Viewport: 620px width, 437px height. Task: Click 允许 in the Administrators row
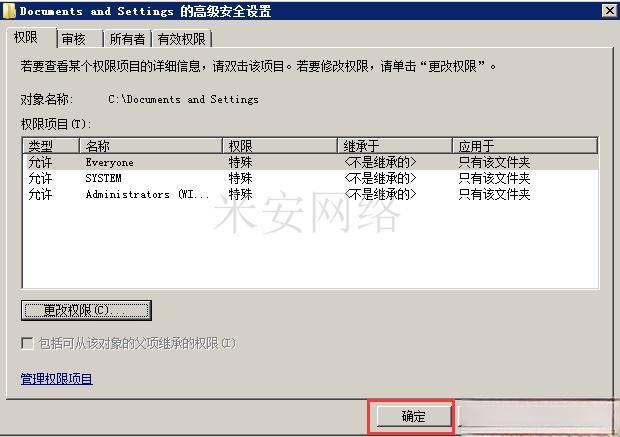(x=40, y=194)
